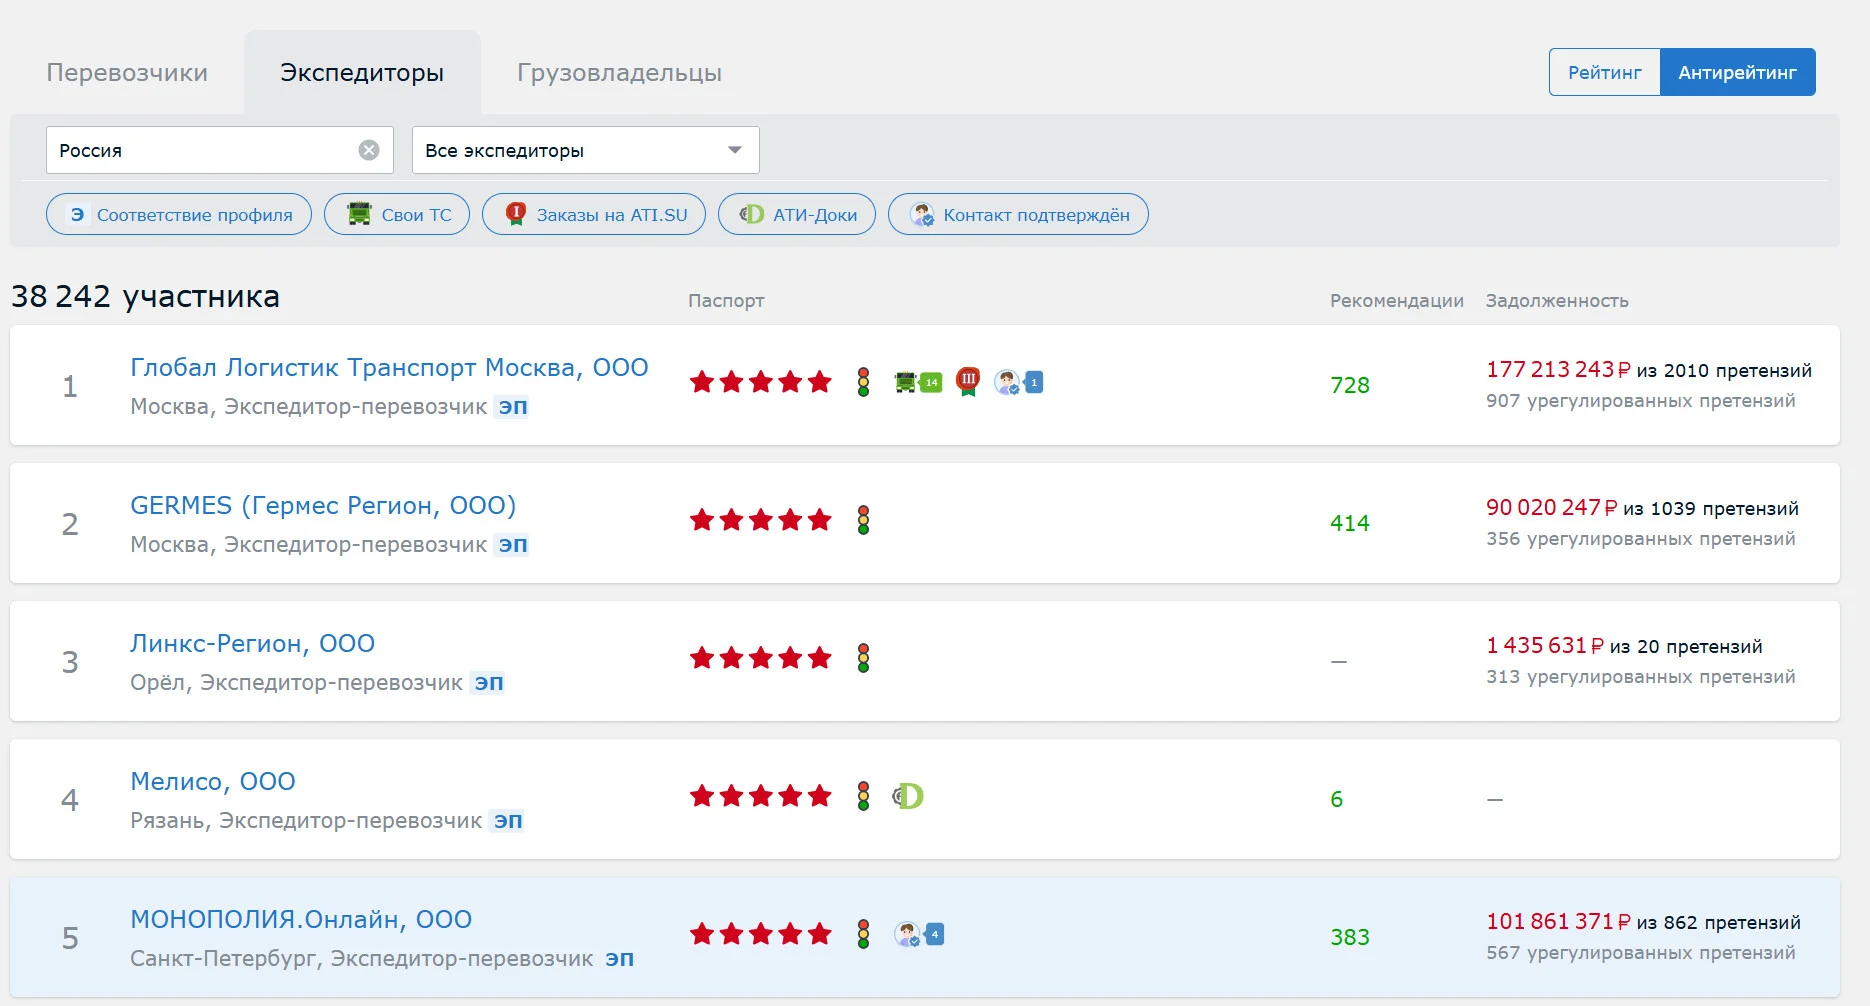Click the star rating in GERMES row
Screen dimensions: 1870x1006
pos(761,520)
